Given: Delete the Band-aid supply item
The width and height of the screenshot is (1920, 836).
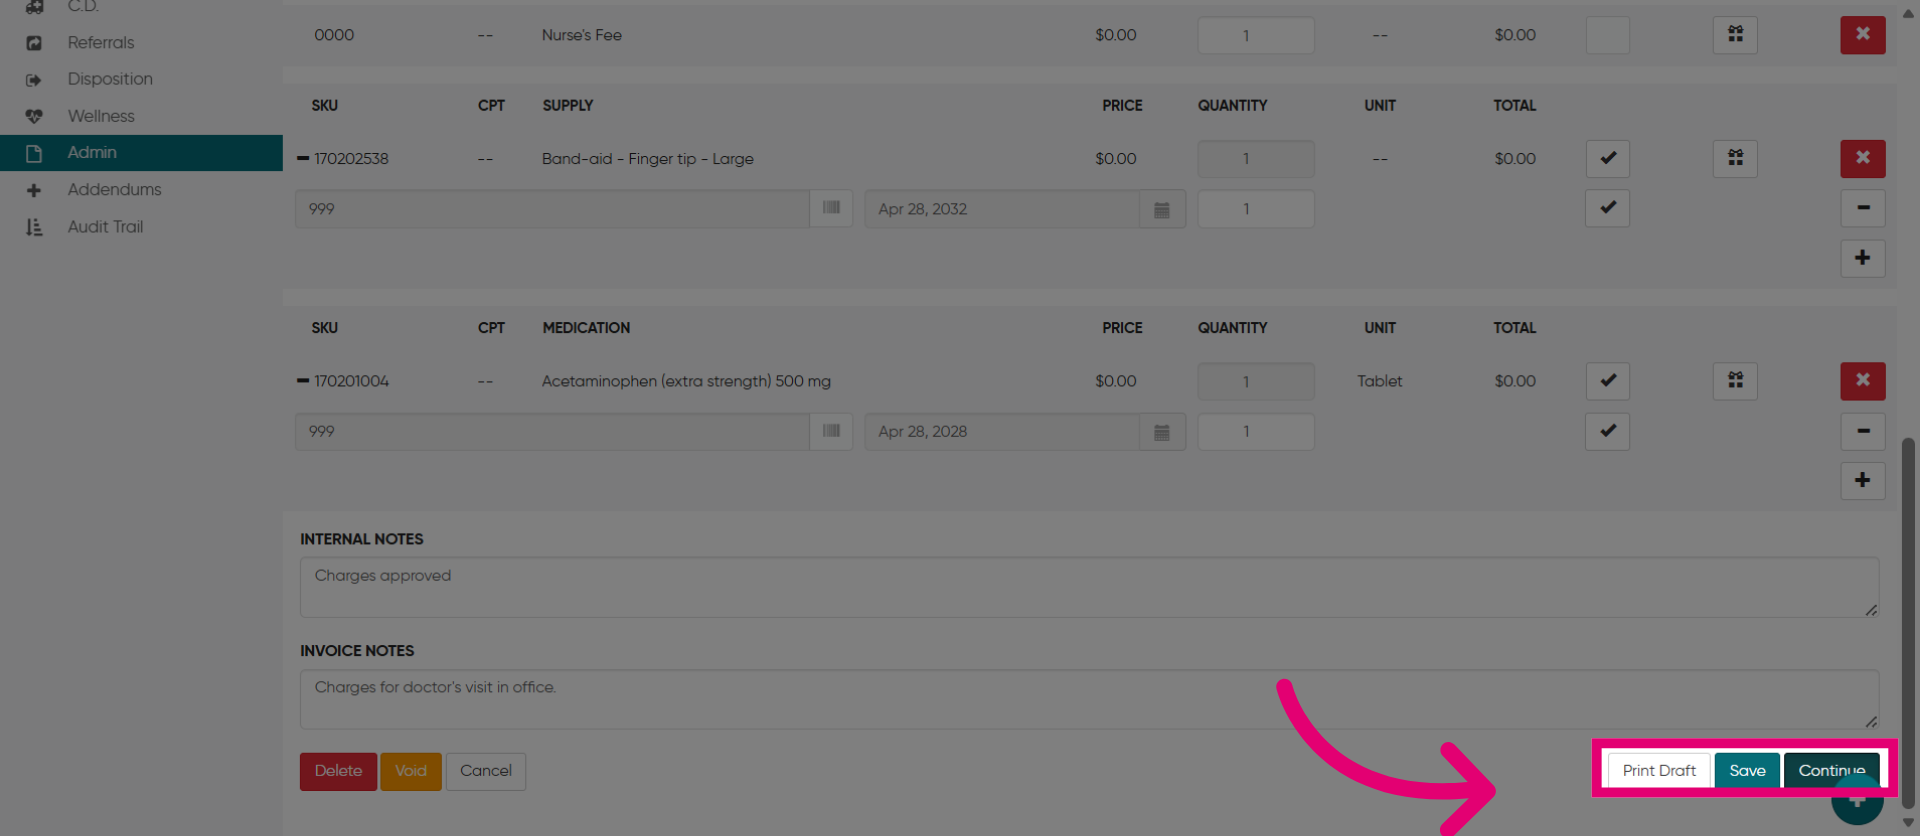Looking at the screenshot, I should (x=1862, y=158).
